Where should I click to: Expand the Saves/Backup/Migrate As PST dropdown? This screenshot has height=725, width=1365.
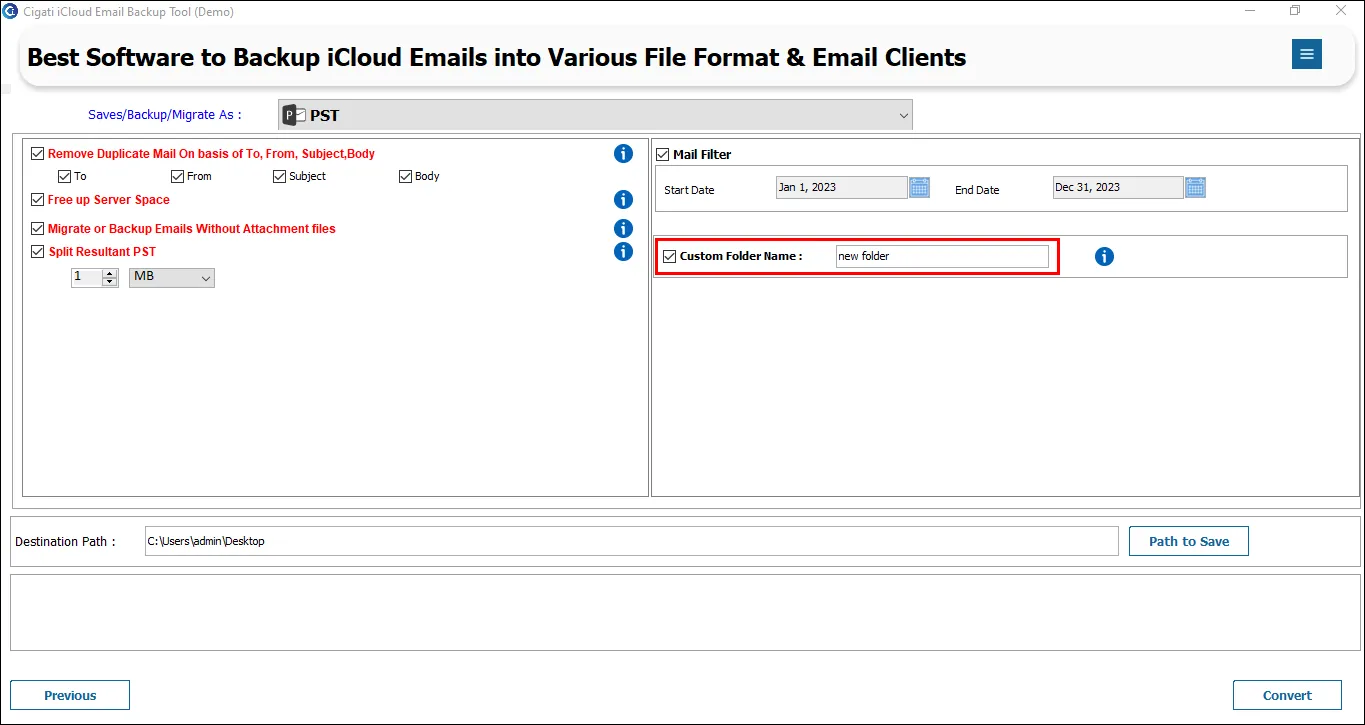click(595, 115)
